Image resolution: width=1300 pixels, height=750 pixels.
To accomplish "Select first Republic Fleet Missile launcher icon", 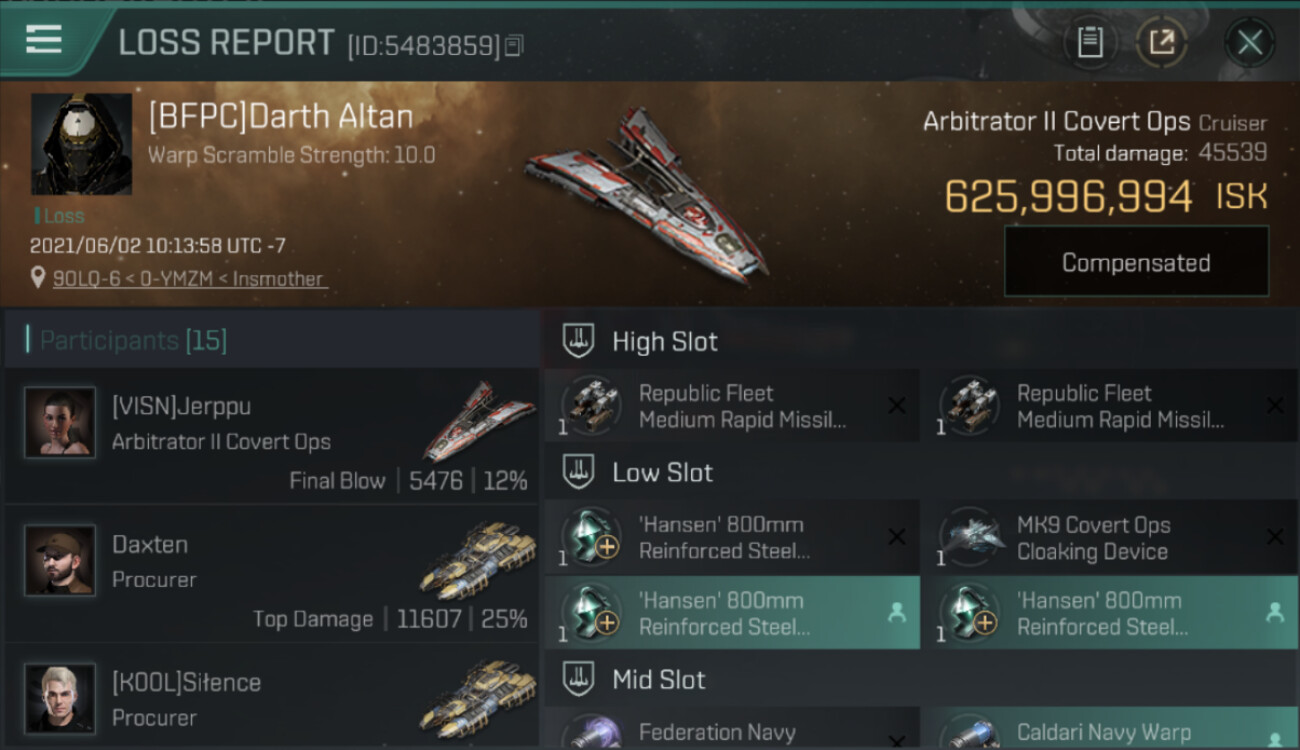I will 591,406.
